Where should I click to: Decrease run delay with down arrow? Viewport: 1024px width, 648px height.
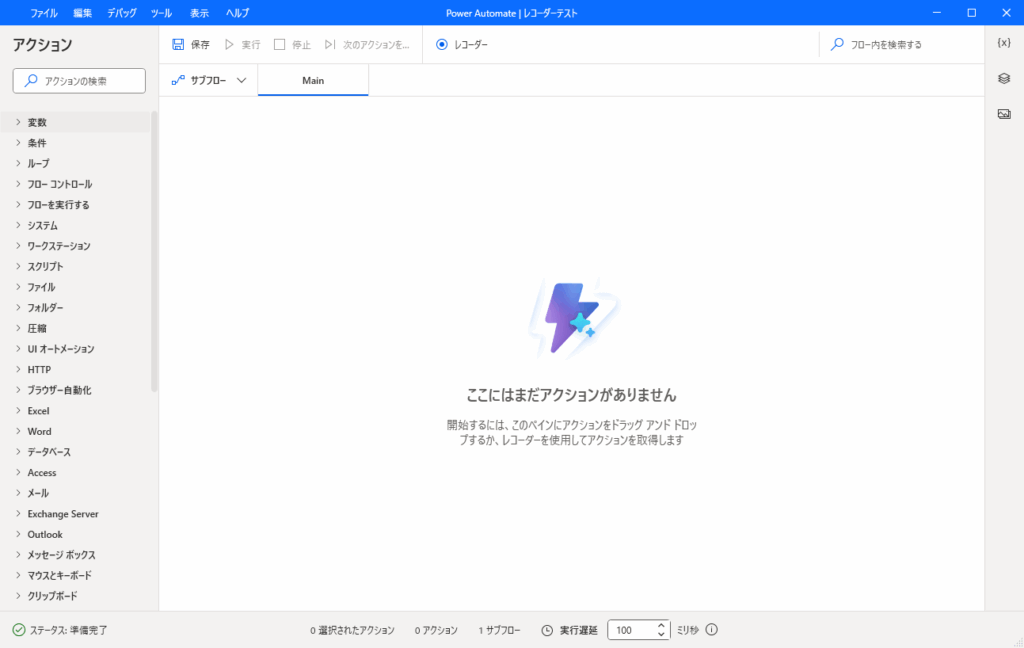point(661,634)
